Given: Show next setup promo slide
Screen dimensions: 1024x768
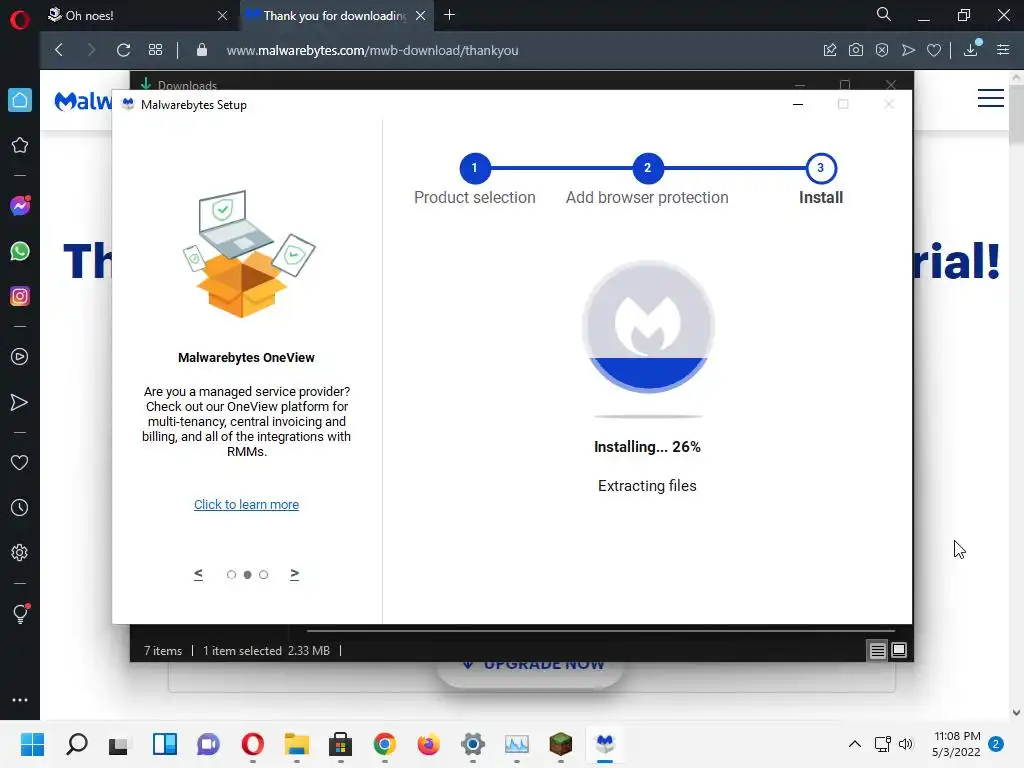Looking at the screenshot, I should click(295, 574).
